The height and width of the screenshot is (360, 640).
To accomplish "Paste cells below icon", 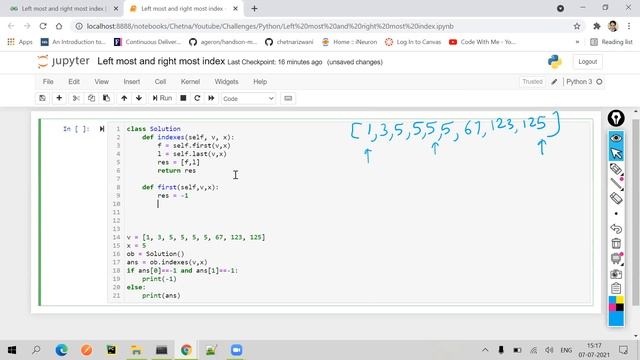I will [x=107, y=98].
